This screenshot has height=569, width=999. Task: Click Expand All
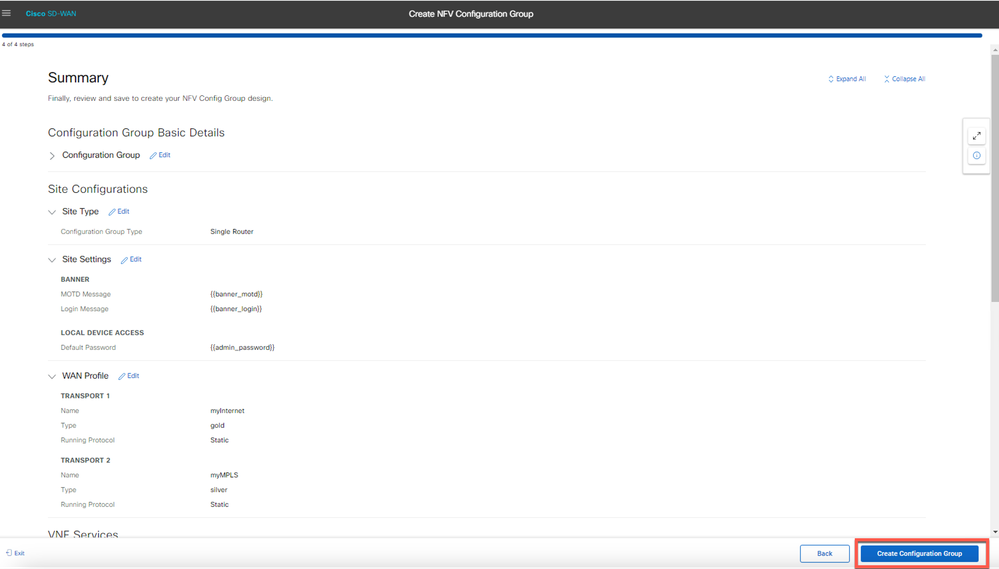click(x=847, y=79)
